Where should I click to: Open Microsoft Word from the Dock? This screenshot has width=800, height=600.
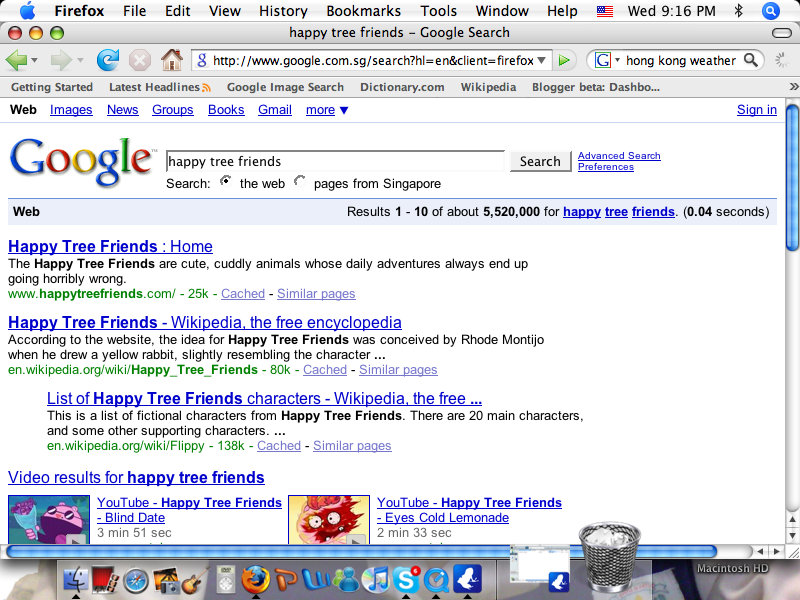pyautogui.click(x=316, y=580)
